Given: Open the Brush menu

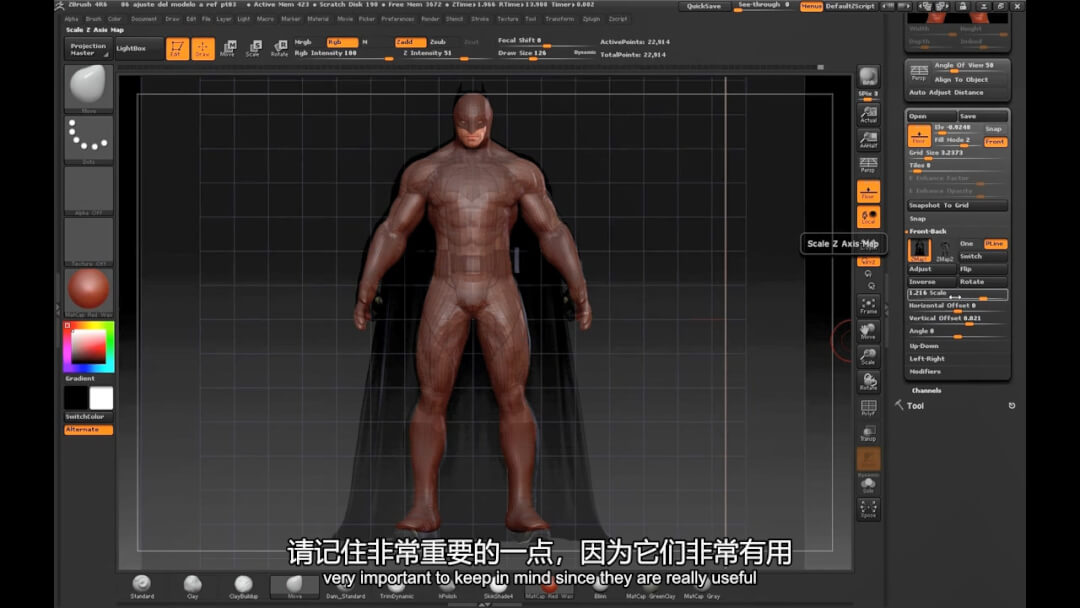Looking at the screenshot, I should 94,19.
